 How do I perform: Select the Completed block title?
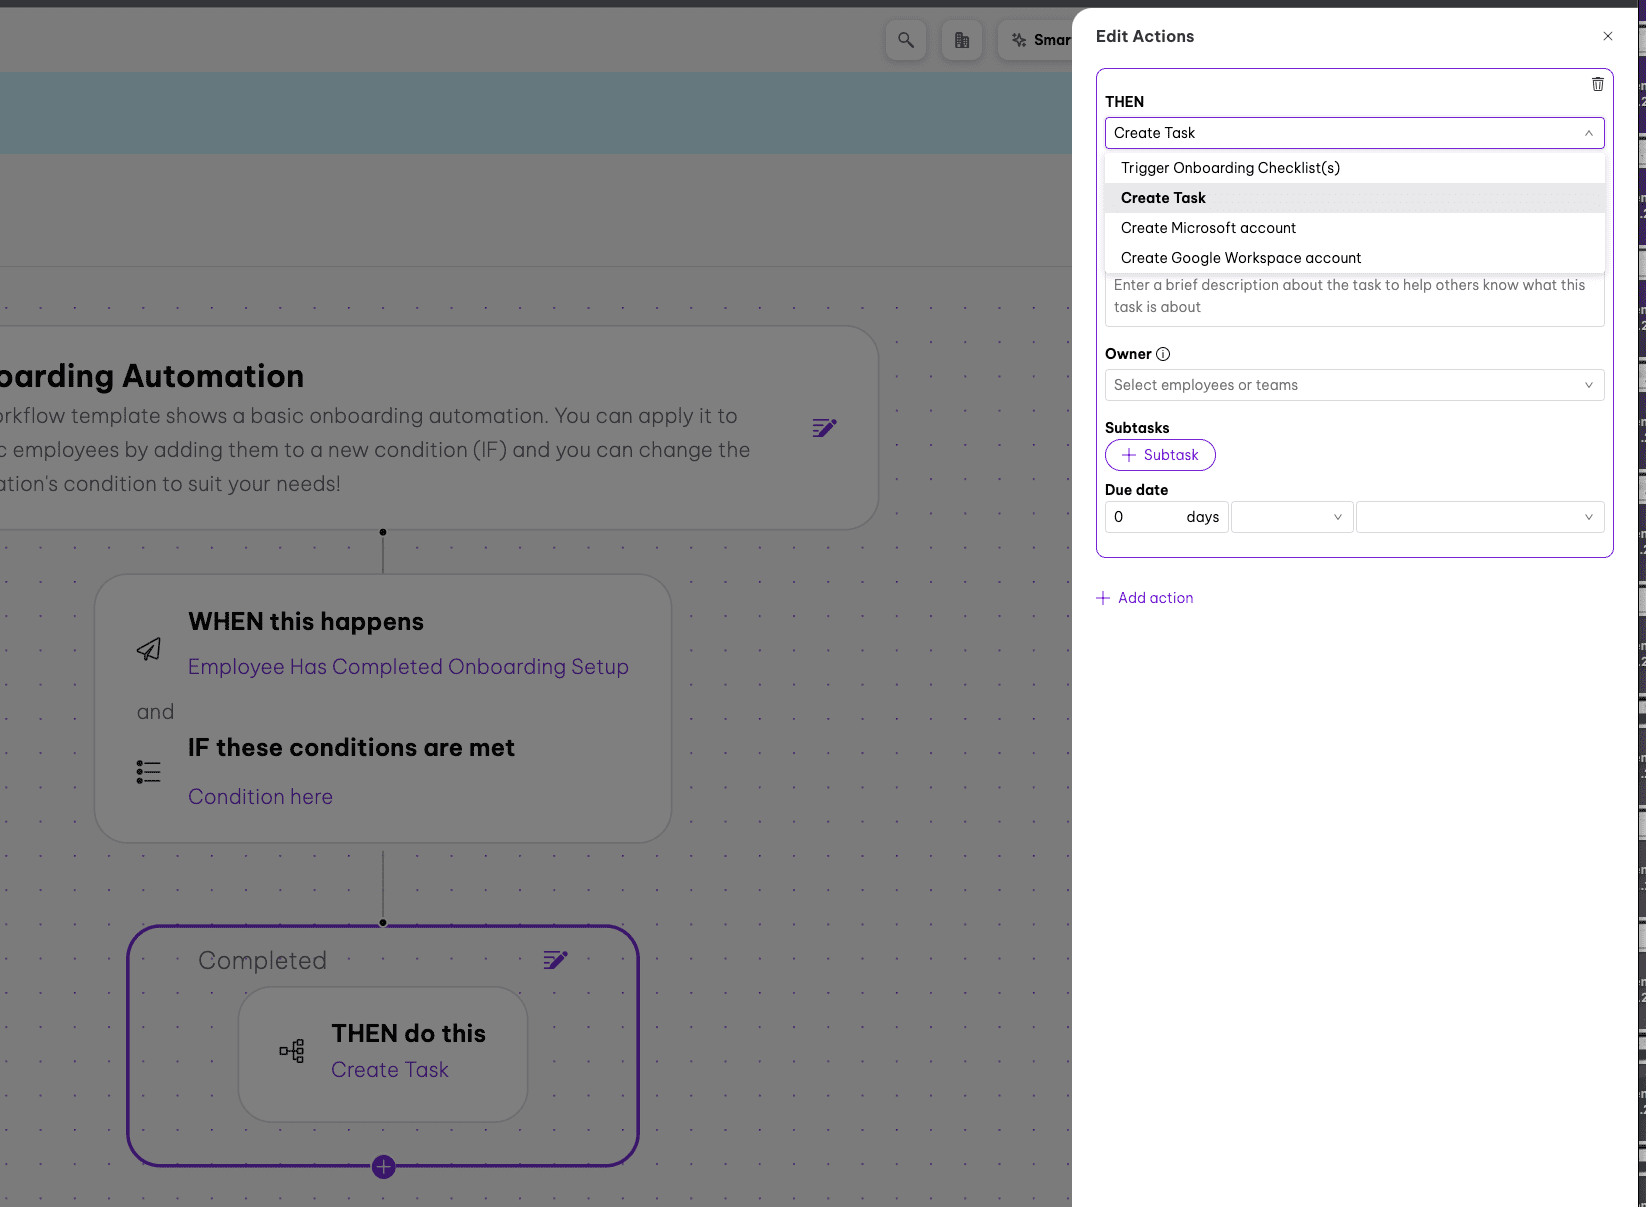(x=262, y=961)
